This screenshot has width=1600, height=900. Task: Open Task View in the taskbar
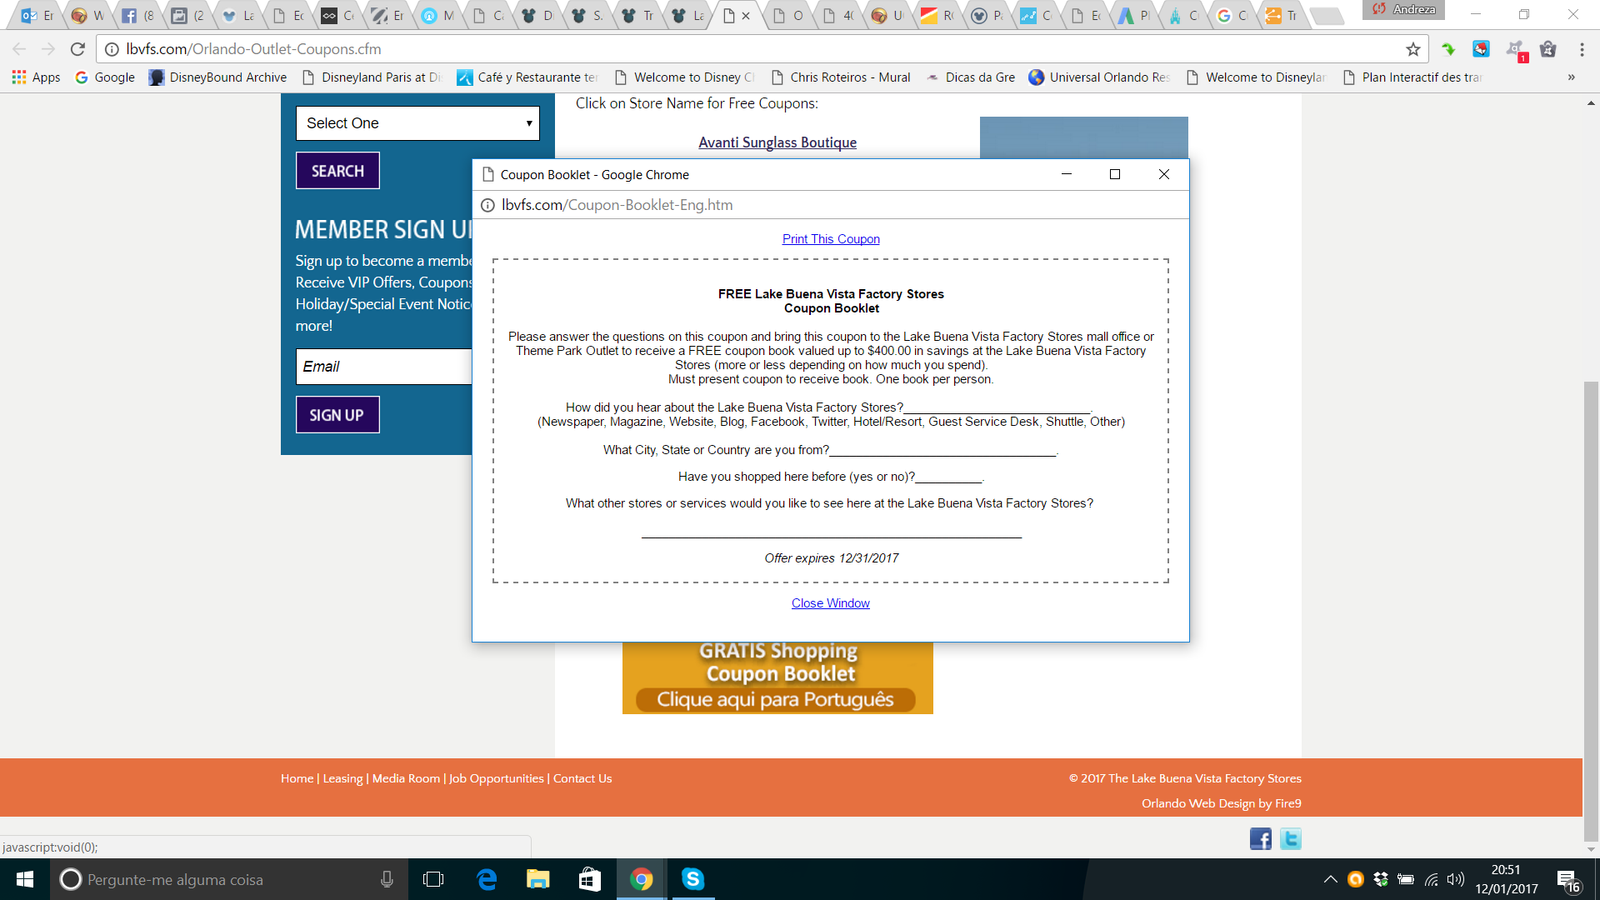pyautogui.click(x=433, y=879)
